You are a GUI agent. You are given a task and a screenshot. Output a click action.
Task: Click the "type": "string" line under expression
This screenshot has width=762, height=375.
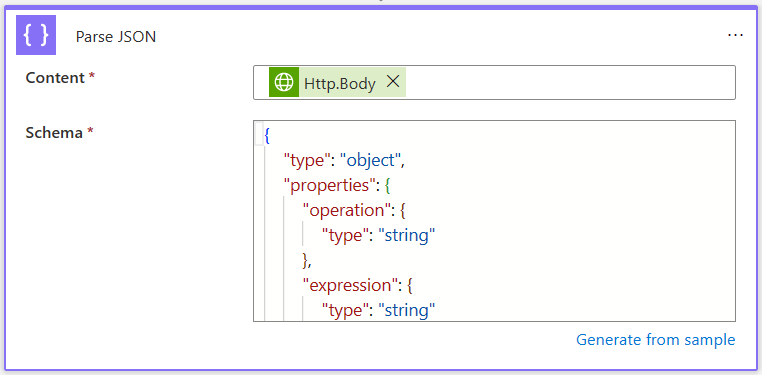point(379,310)
